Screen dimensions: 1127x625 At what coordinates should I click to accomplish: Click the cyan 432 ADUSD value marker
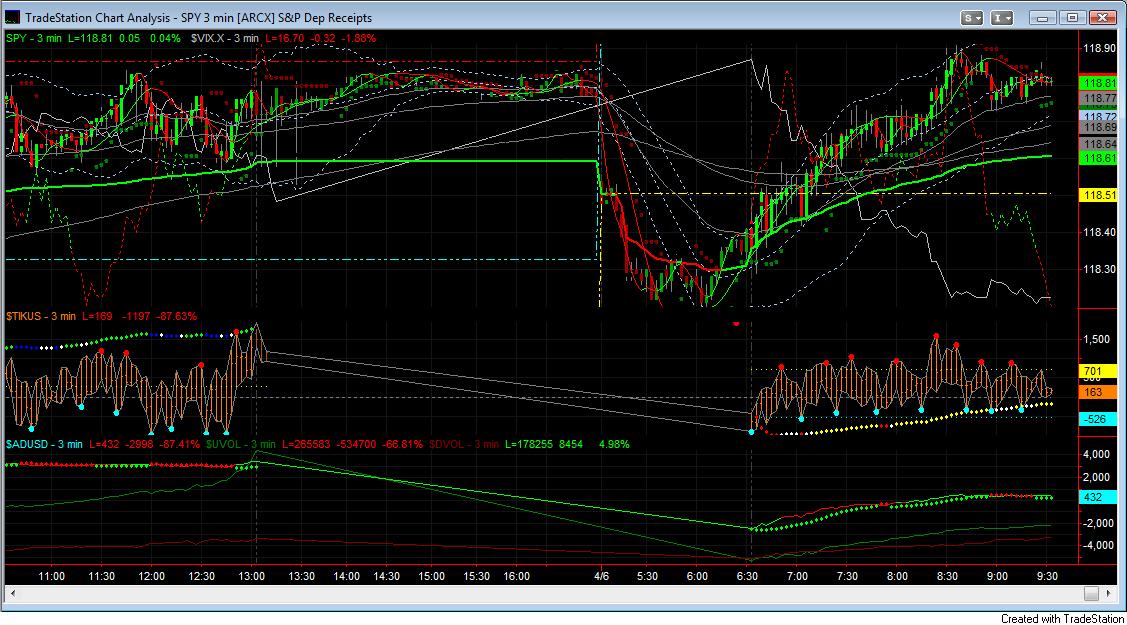tap(1099, 497)
